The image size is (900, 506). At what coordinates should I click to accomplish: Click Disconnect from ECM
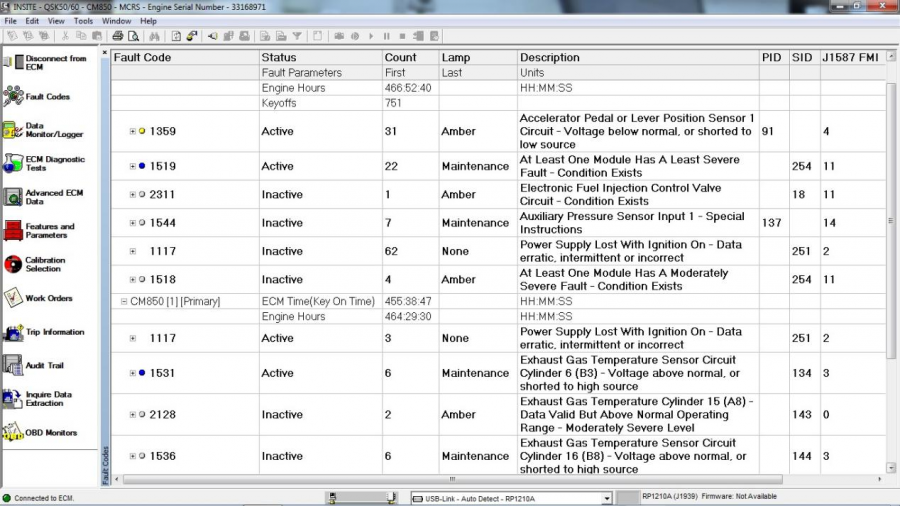tap(13, 62)
